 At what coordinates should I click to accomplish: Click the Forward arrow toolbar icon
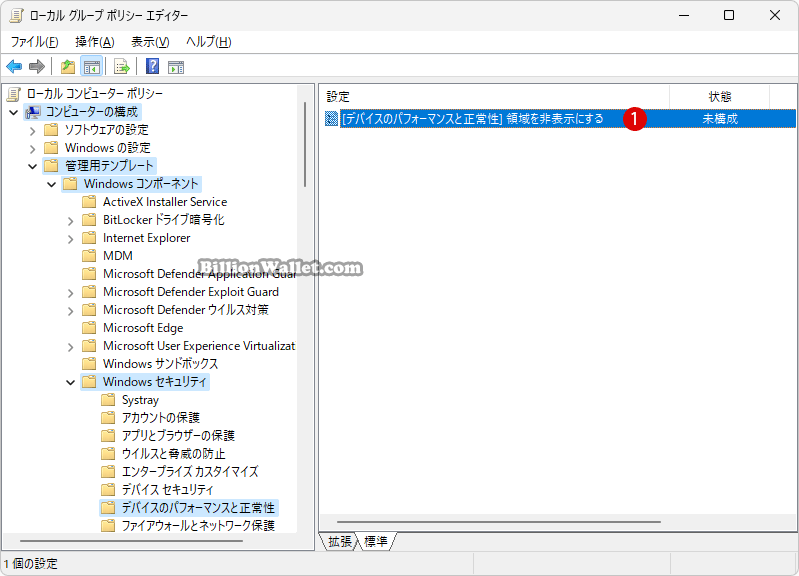point(37,66)
